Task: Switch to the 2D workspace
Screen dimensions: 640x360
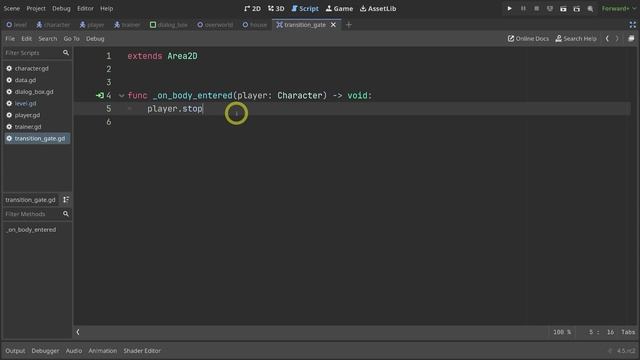Action: [252, 8]
